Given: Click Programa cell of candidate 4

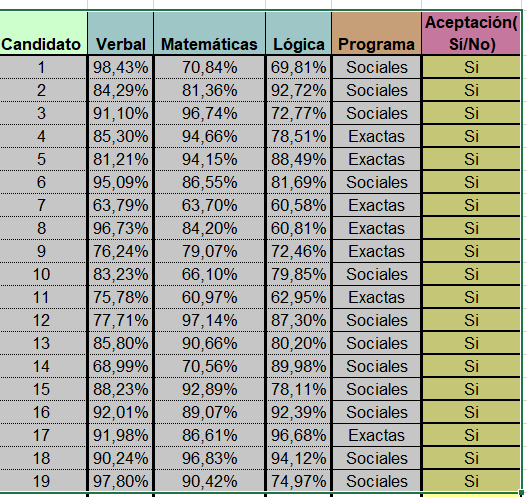Looking at the screenshot, I should [x=376, y=136].
